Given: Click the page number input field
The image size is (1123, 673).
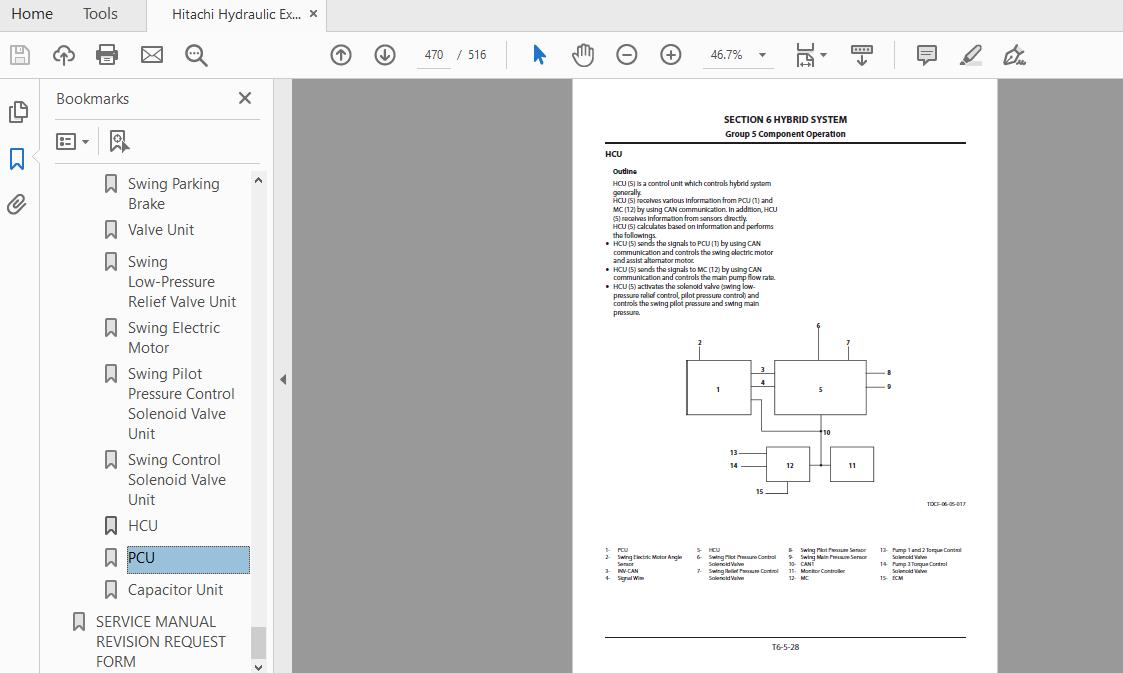Looking at the screenshot, I should click(433, 55).
